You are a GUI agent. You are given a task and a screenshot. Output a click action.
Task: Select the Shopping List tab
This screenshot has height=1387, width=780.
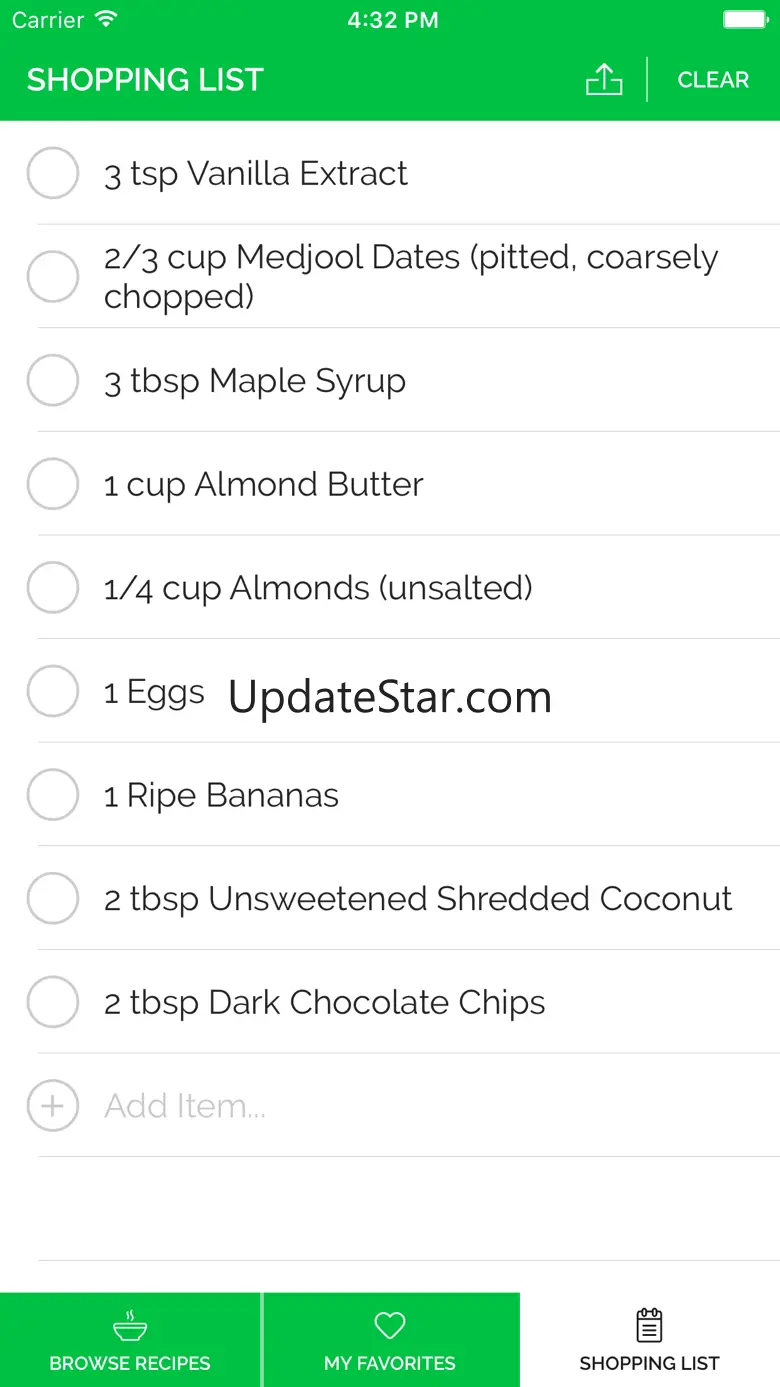pyautogui.click(x=650, y=1340)
